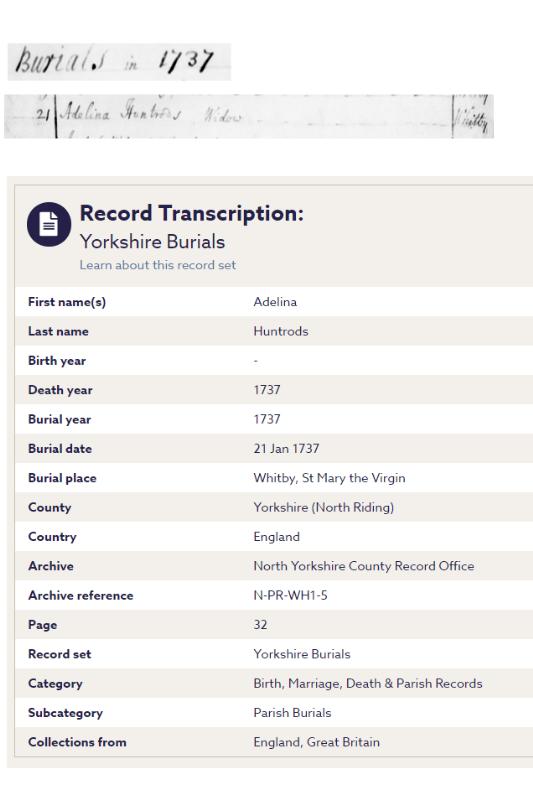This screenshot has width=533, height=800.
Task: Click record set value Yorkshire Burials
Action: tap(302, 654)
